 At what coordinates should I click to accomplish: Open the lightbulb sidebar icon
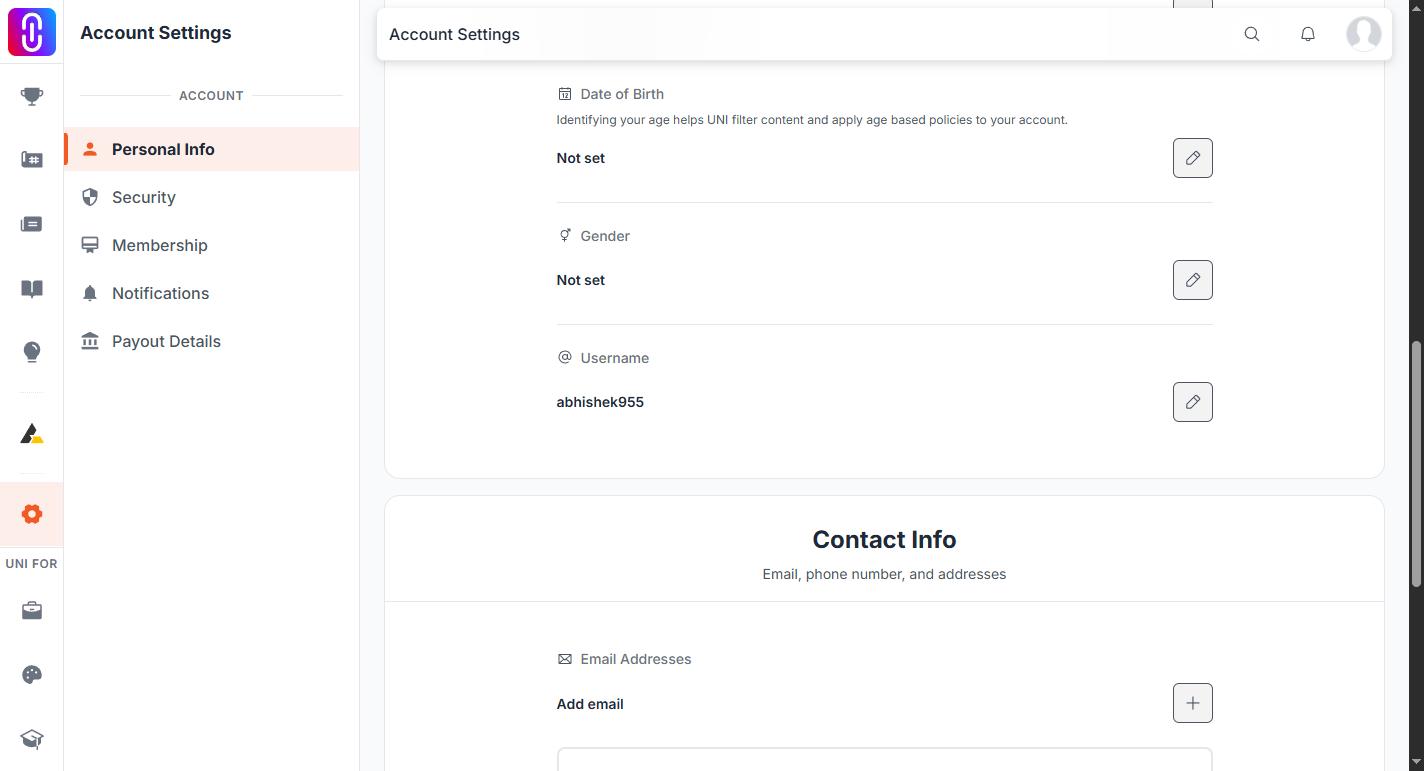point(32,352)
